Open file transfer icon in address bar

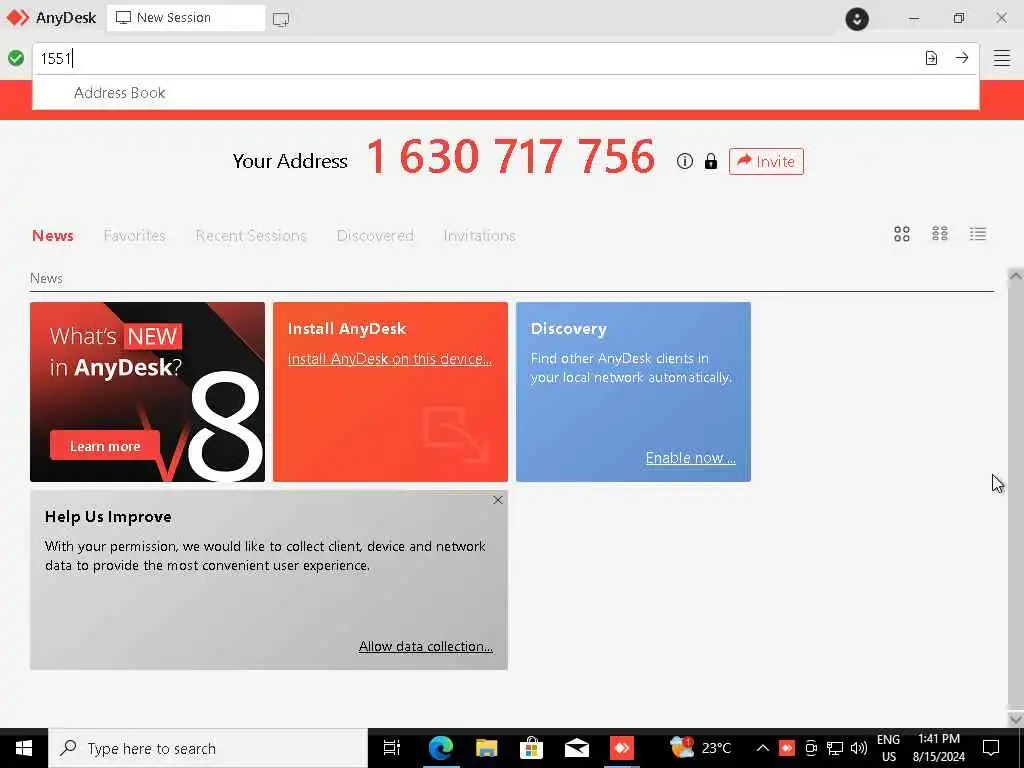click(x=931, y=58)
